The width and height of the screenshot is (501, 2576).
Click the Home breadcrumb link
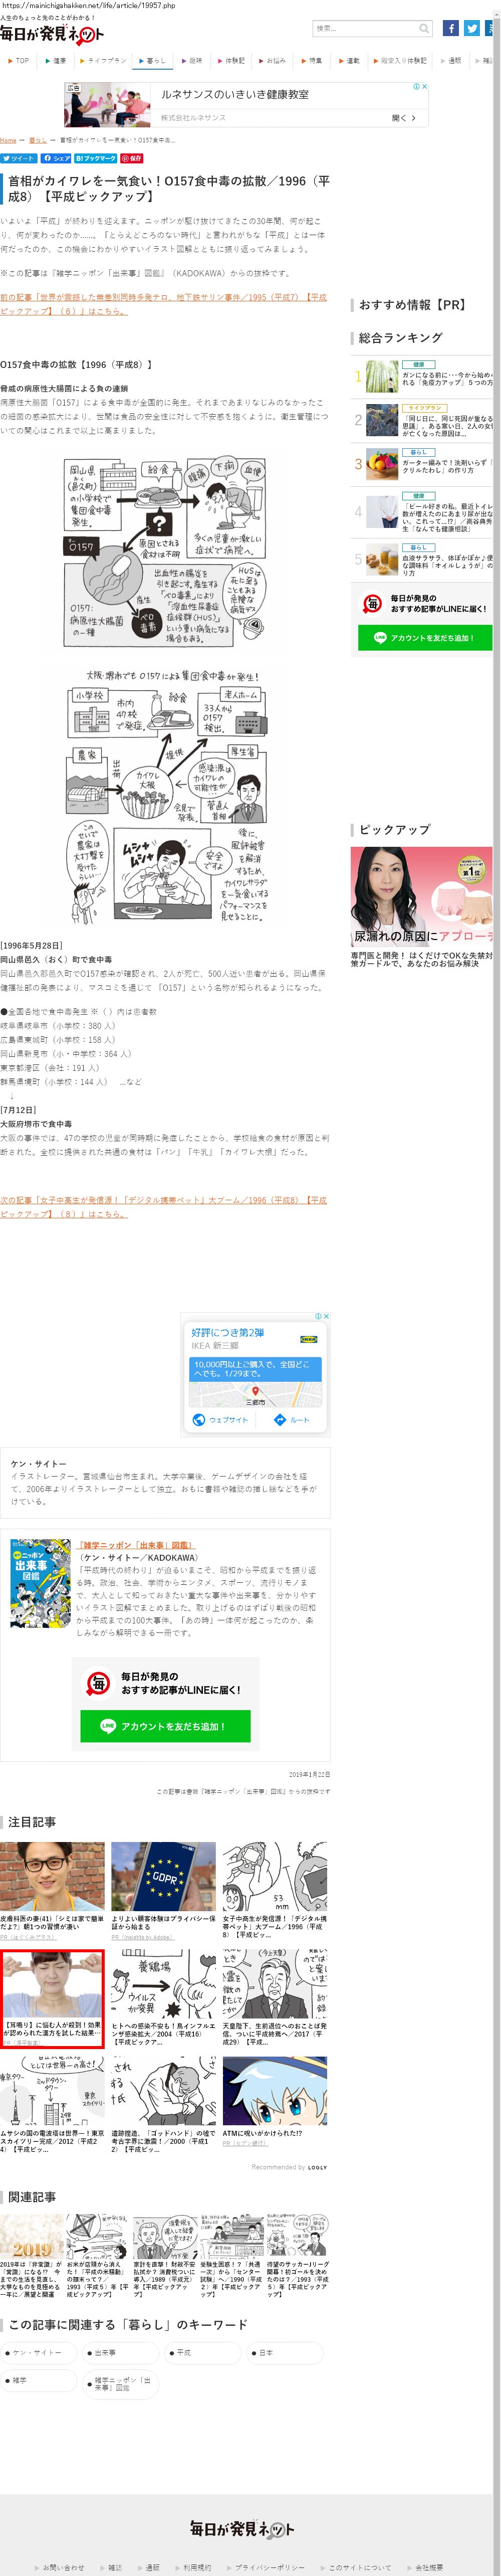[x=8, y=140]
